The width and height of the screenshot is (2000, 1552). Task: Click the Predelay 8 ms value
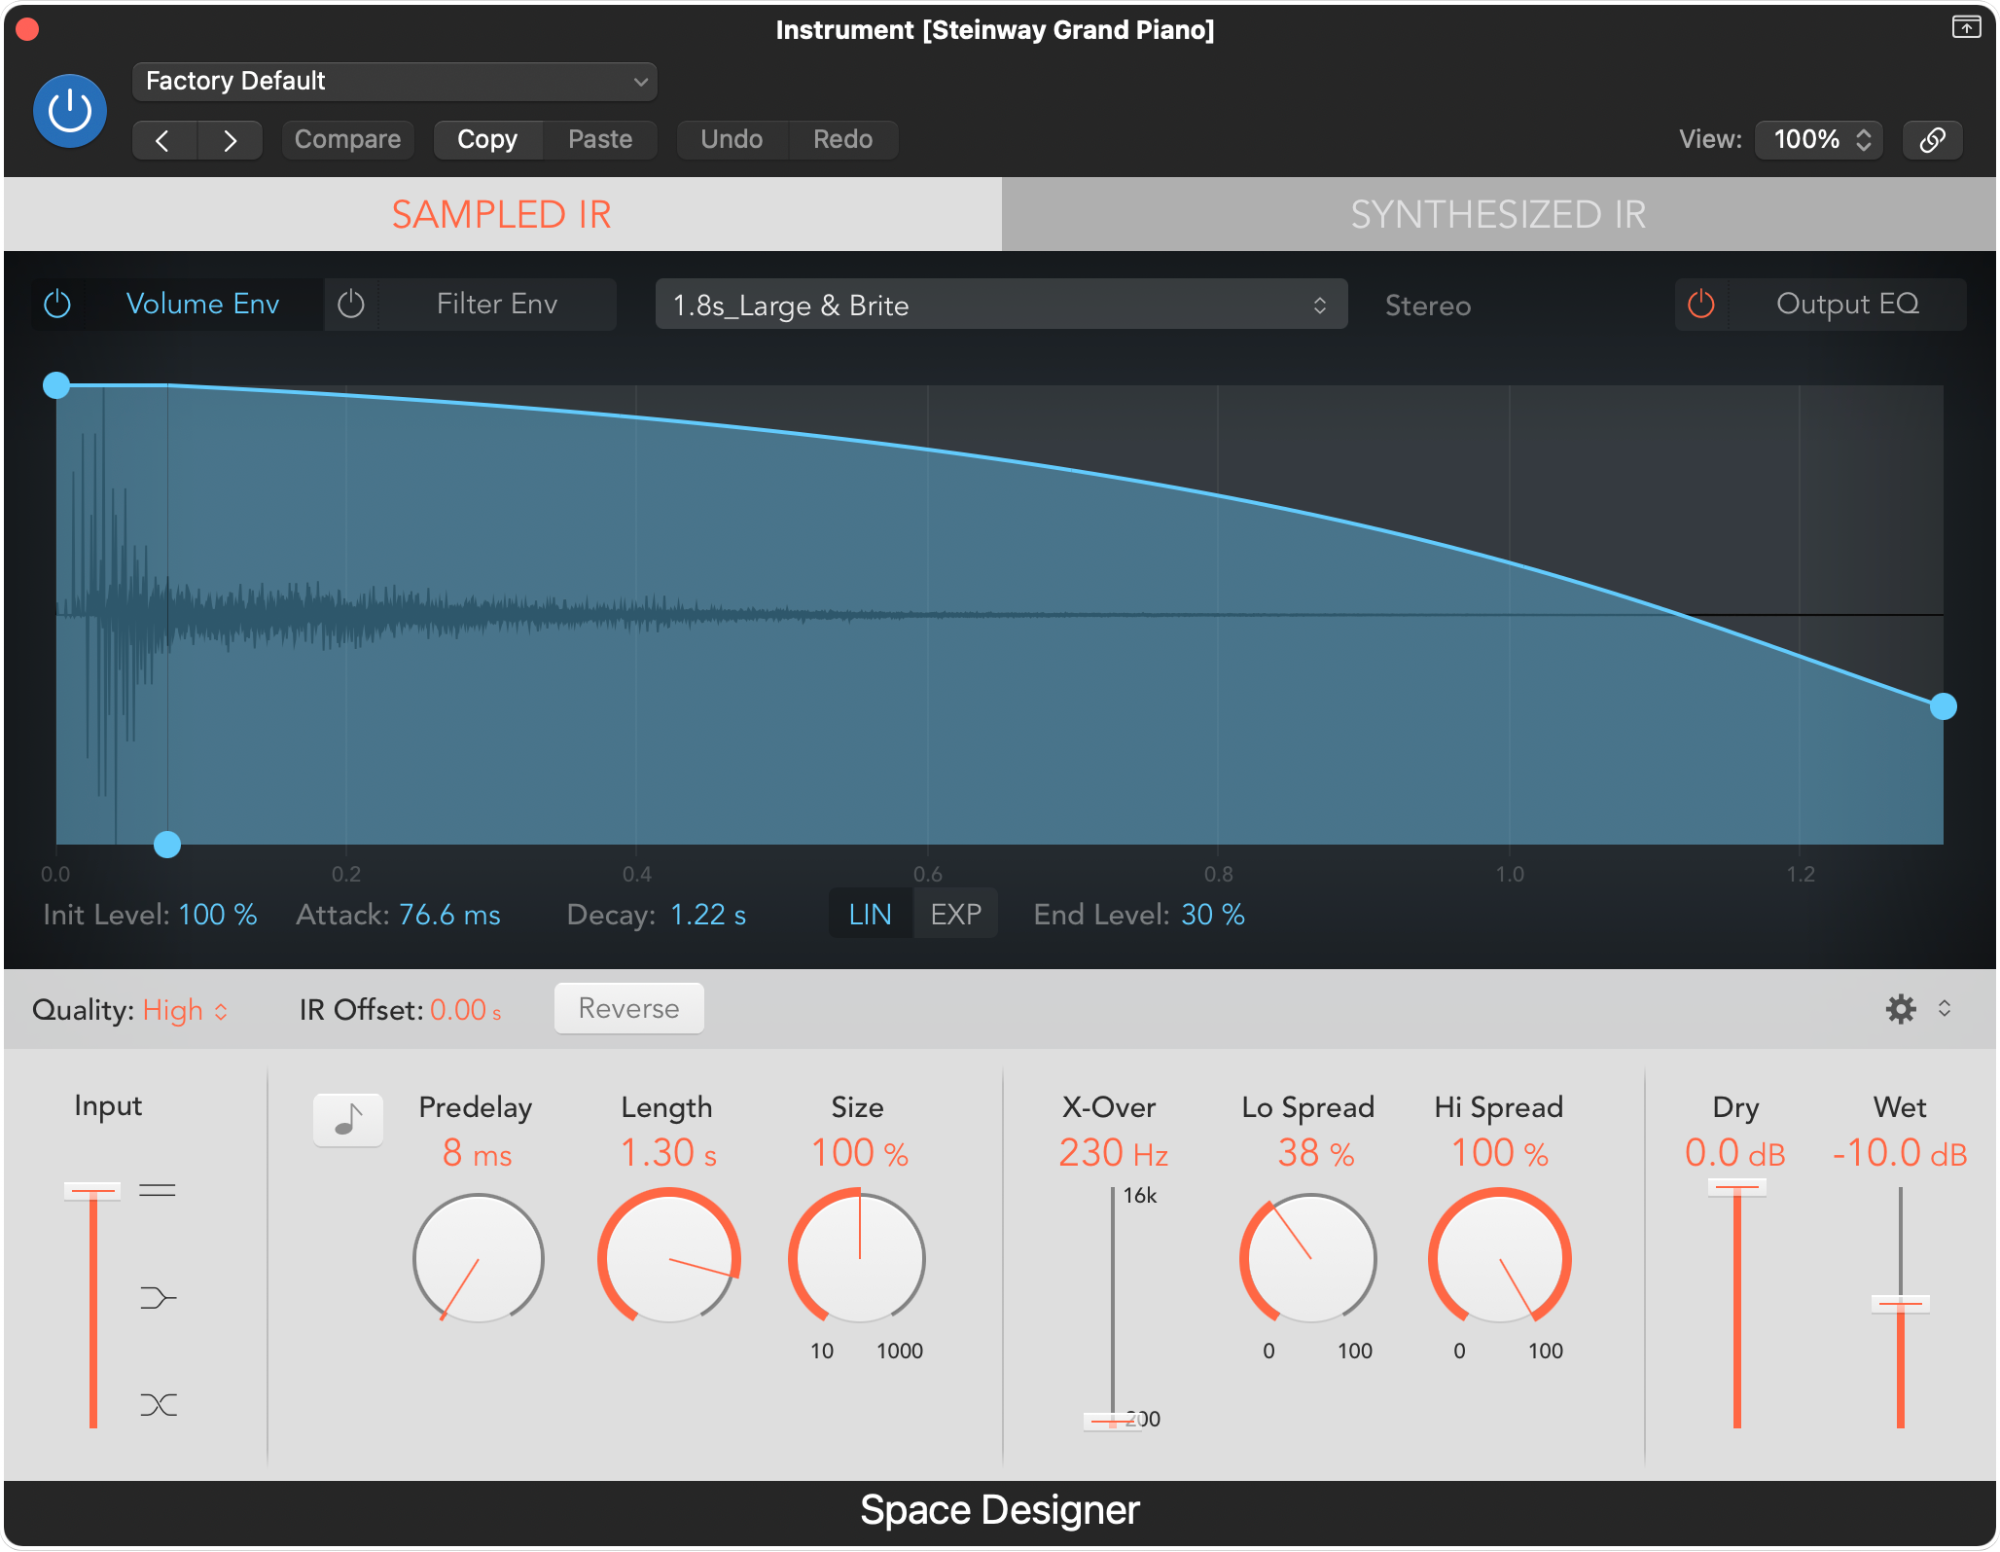(x=477, y=1154)
